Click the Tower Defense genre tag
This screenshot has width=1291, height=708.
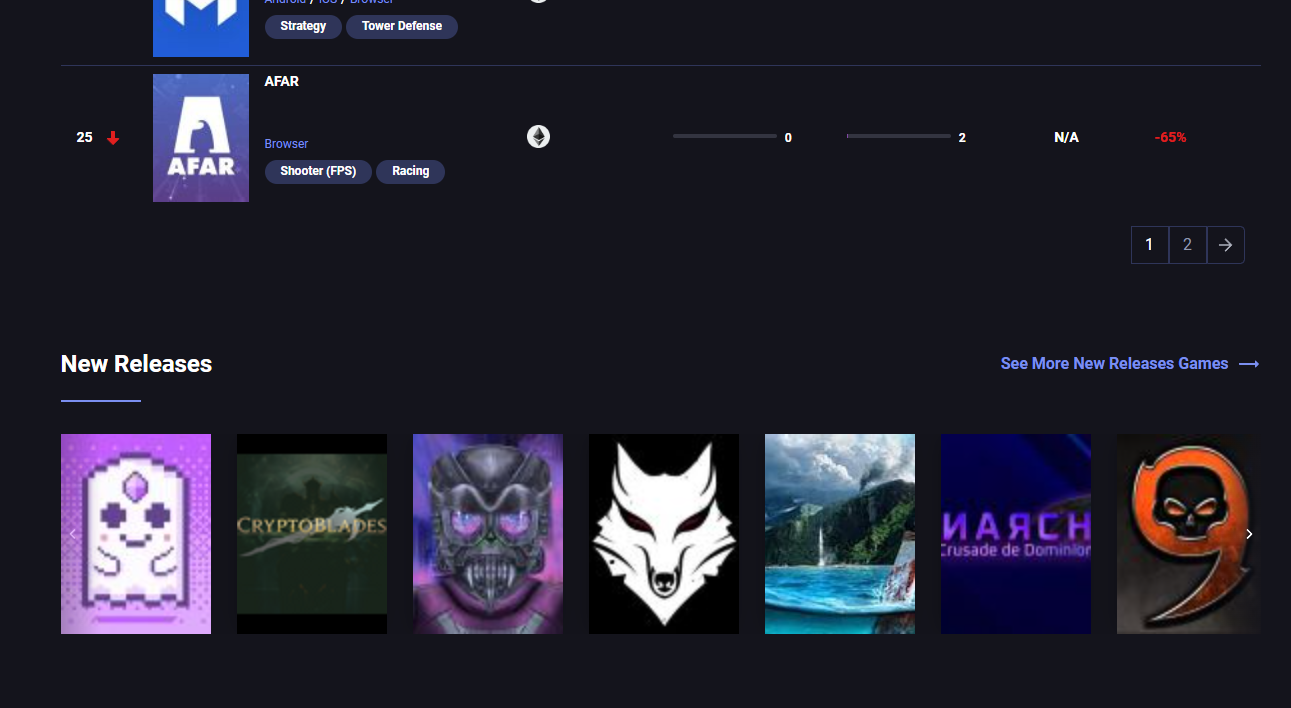(x=401, y=26)
